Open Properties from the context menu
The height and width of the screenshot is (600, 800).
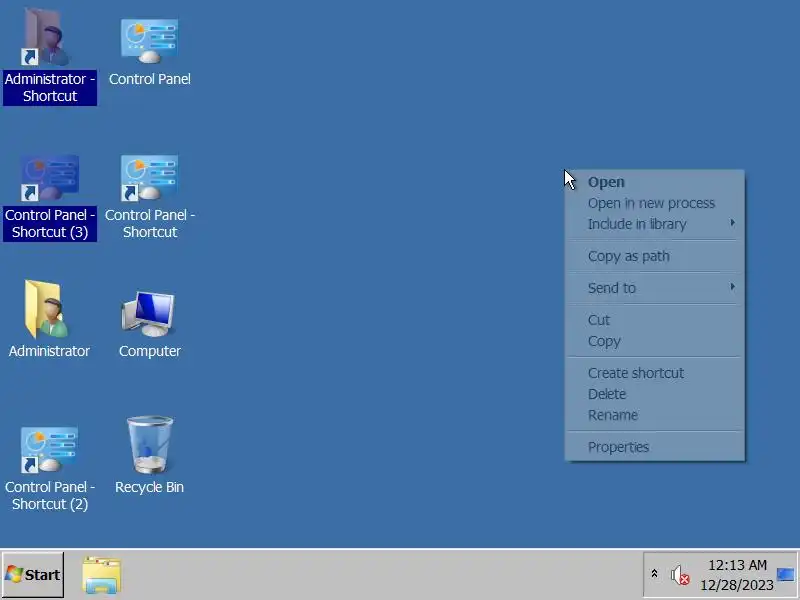pyautogui.click(x=655, y=447)
